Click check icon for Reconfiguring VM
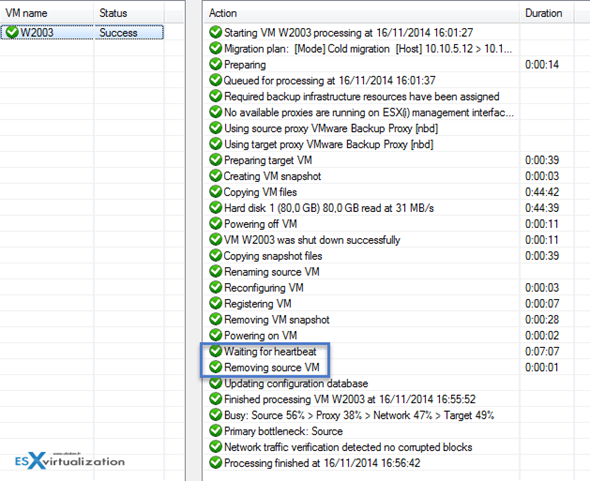590x481 pixels. tap(216, 287)
